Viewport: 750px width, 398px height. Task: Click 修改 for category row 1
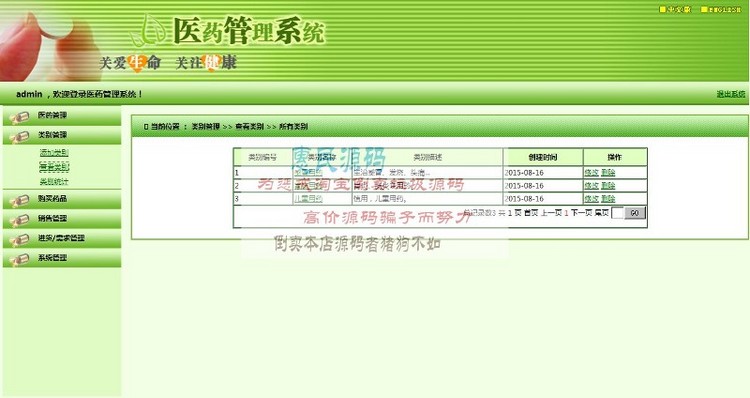coord(591,172)
